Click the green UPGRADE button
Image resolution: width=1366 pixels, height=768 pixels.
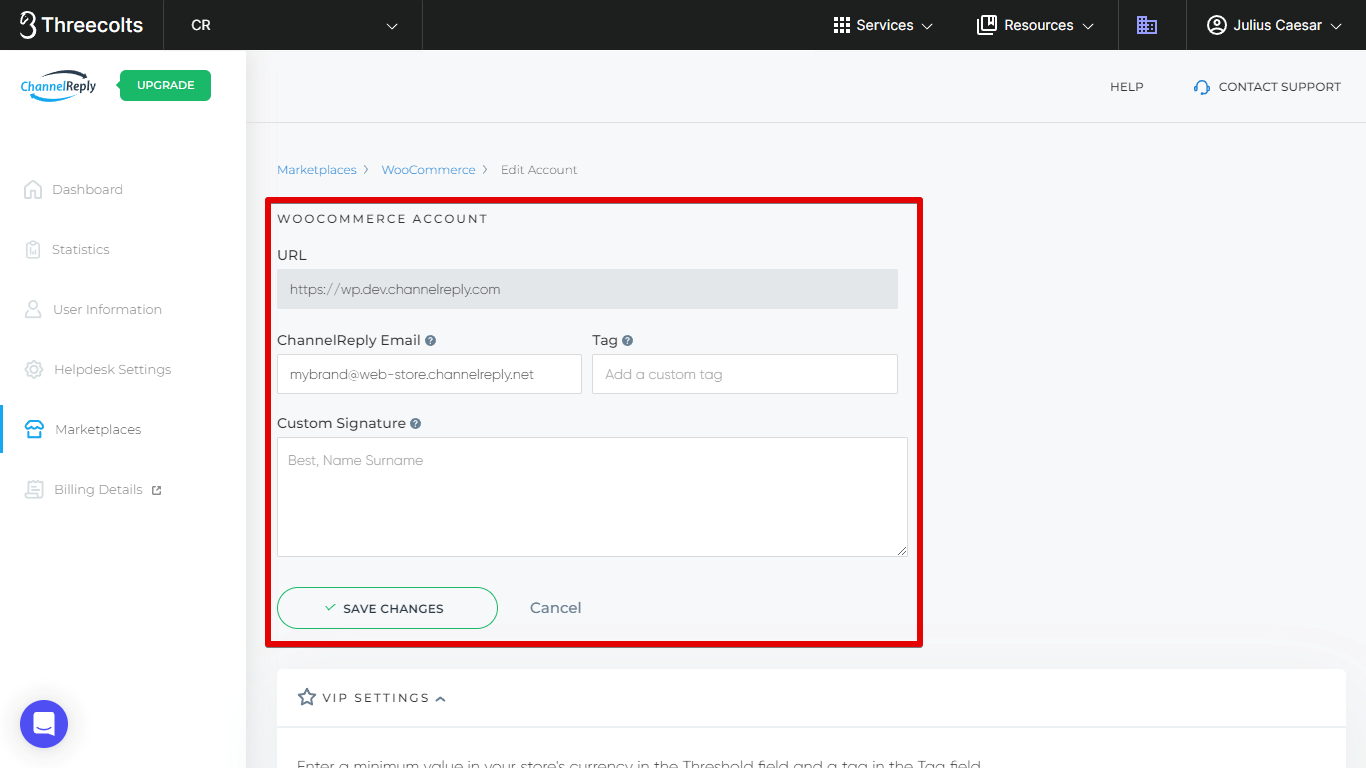point(165,85)
